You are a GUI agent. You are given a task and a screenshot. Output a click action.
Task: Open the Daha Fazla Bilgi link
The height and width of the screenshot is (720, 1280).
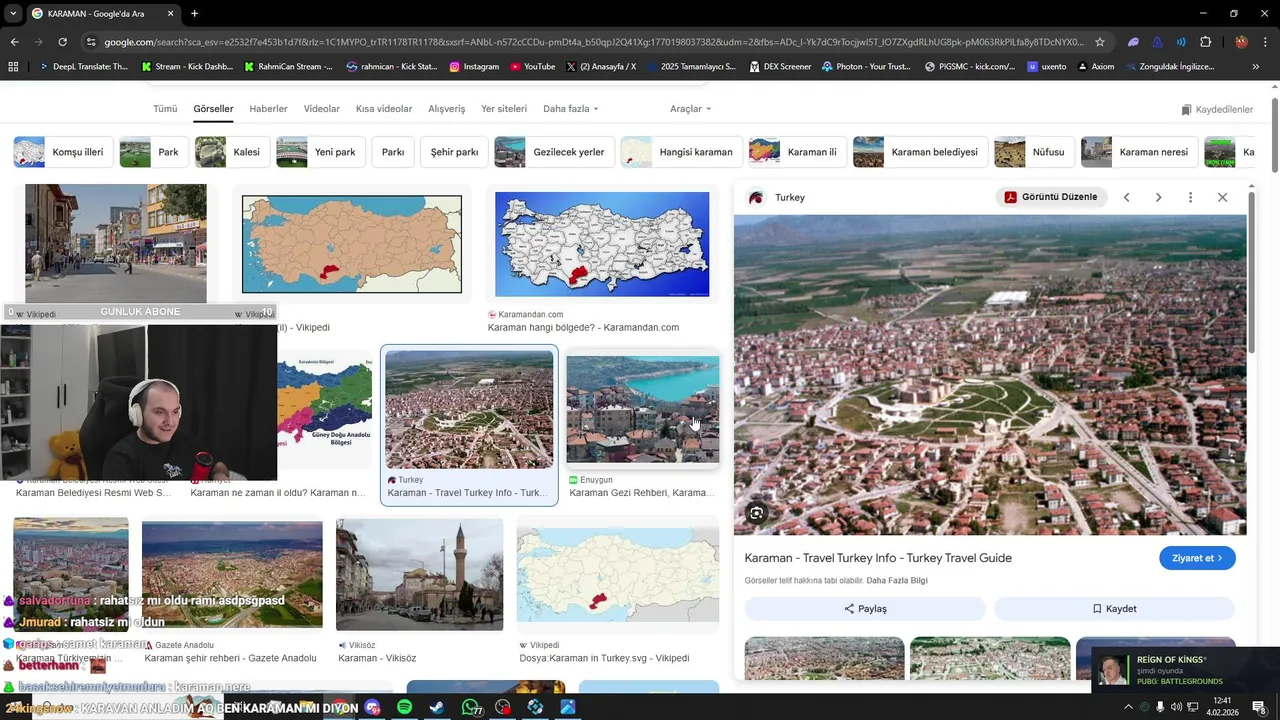897,580
